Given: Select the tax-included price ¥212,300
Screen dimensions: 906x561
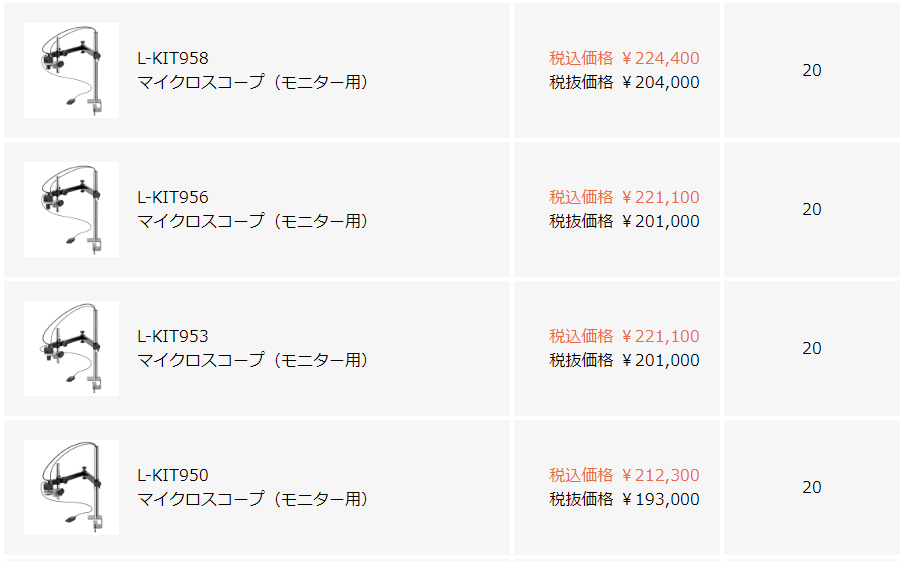Looking at the screenshot, I should pyautogui.click(x=624, y=475).
